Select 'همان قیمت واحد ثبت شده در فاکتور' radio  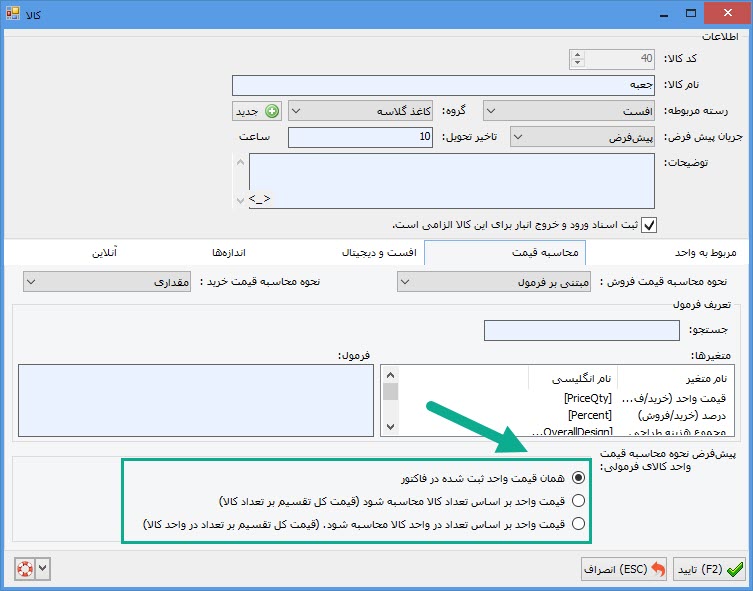(578, 477)
